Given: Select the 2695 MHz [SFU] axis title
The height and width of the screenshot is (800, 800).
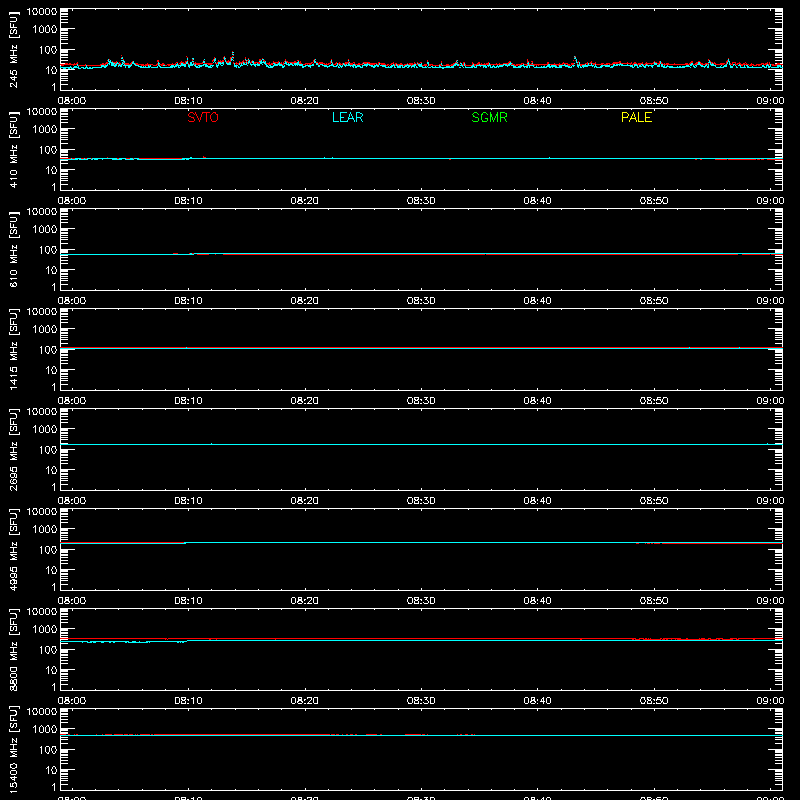Looking at the screenshot, I should click(14, 449).
